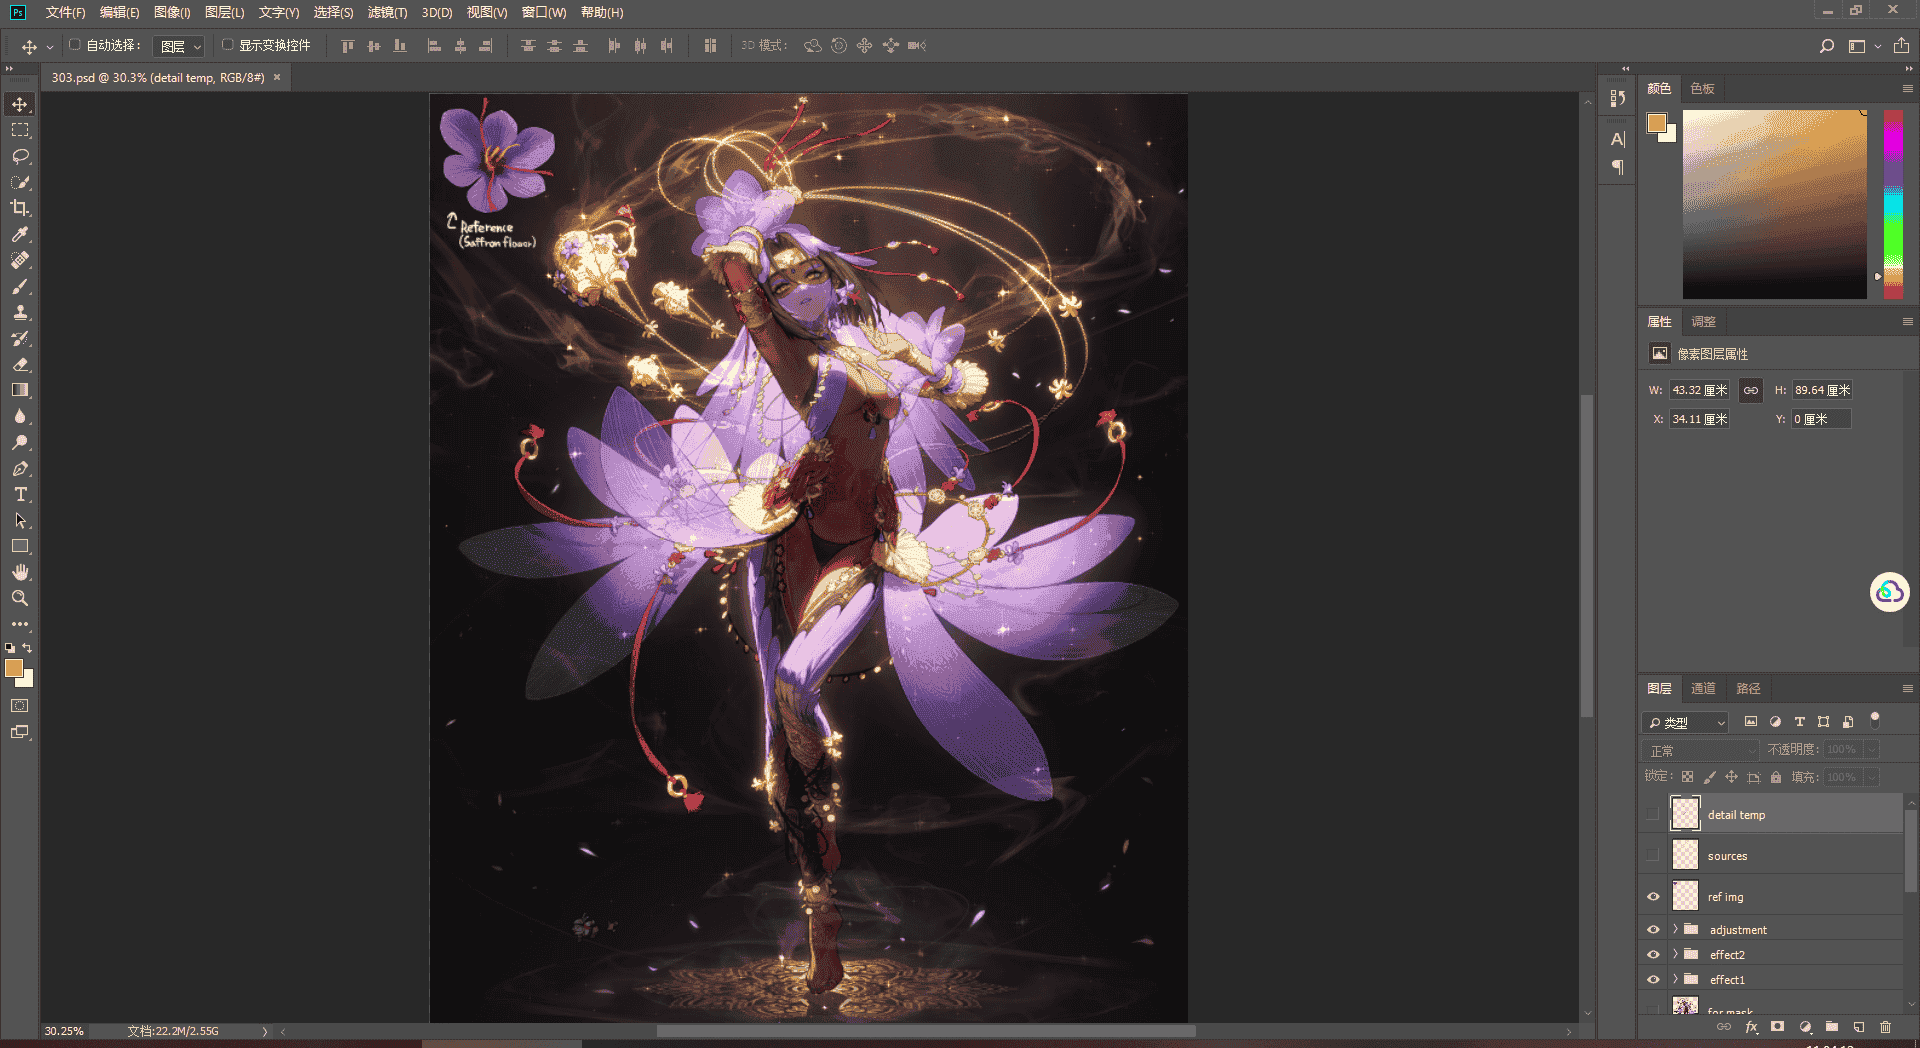The image size is (1920, 1048).
Task: Select the Hand tool
Action: coord(20,573)
